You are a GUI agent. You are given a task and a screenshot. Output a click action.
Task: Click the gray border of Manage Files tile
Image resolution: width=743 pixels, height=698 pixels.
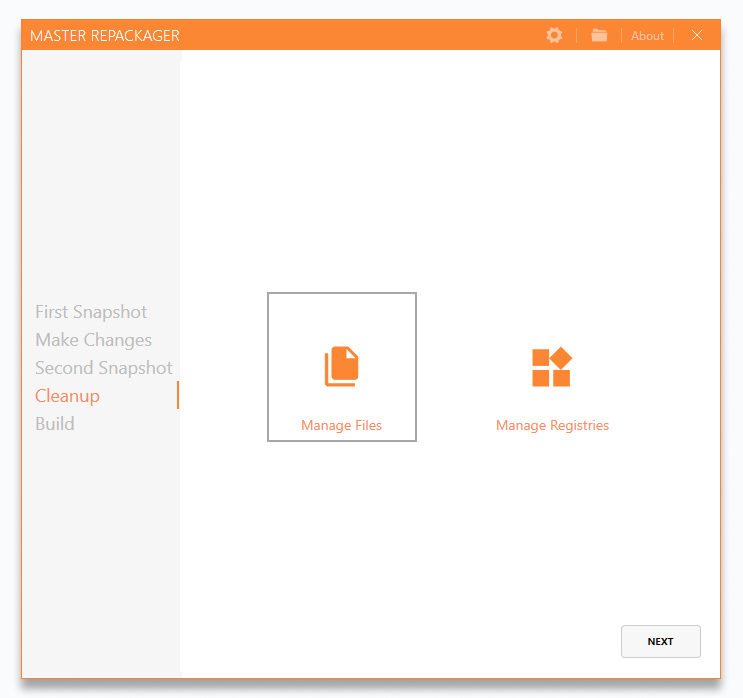[268, 366]
